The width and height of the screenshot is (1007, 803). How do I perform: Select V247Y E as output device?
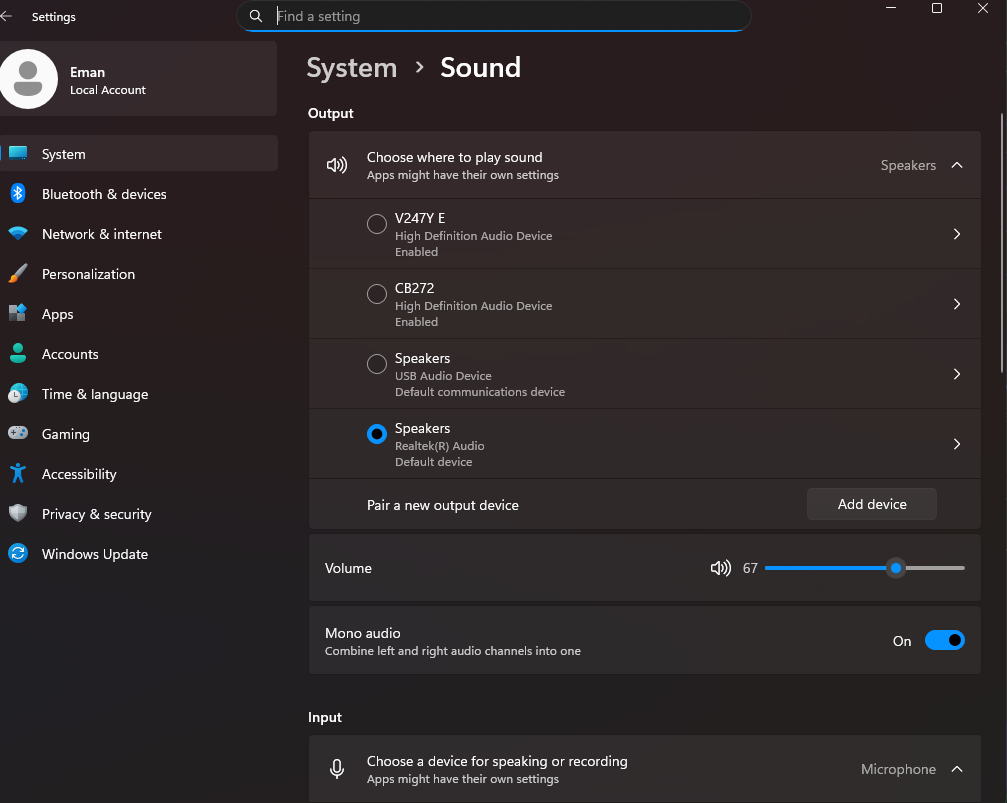tap(376, 224)
